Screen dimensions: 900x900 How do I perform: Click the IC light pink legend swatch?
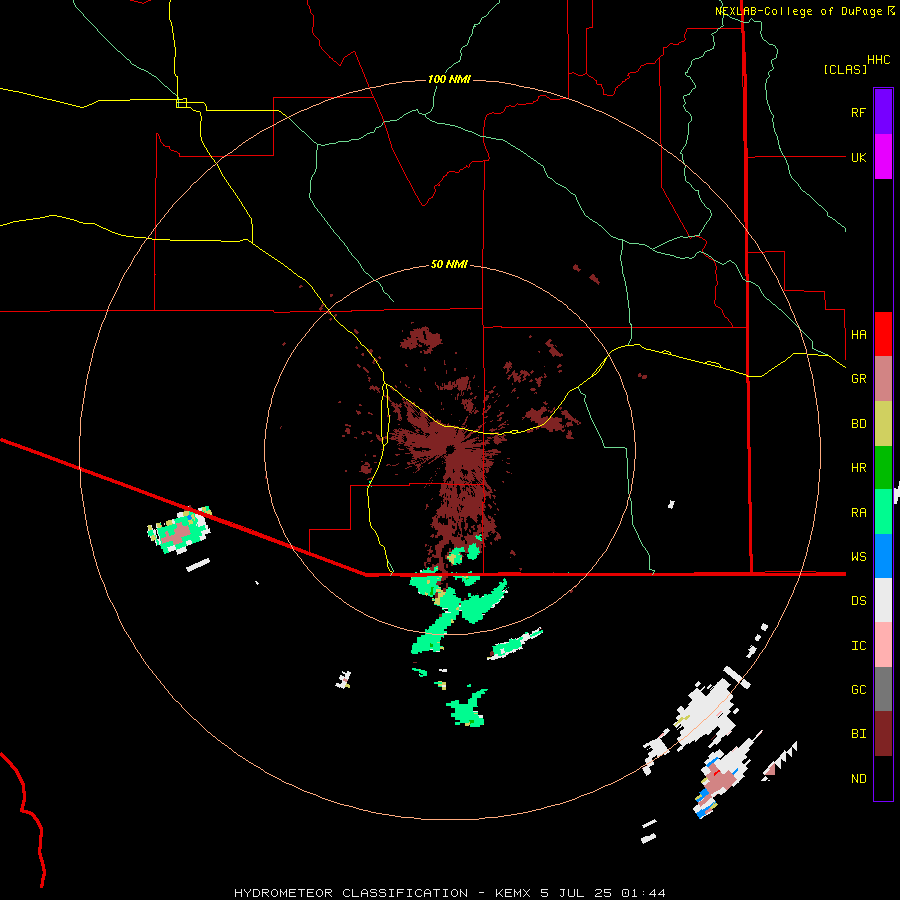tap(883, 645)
